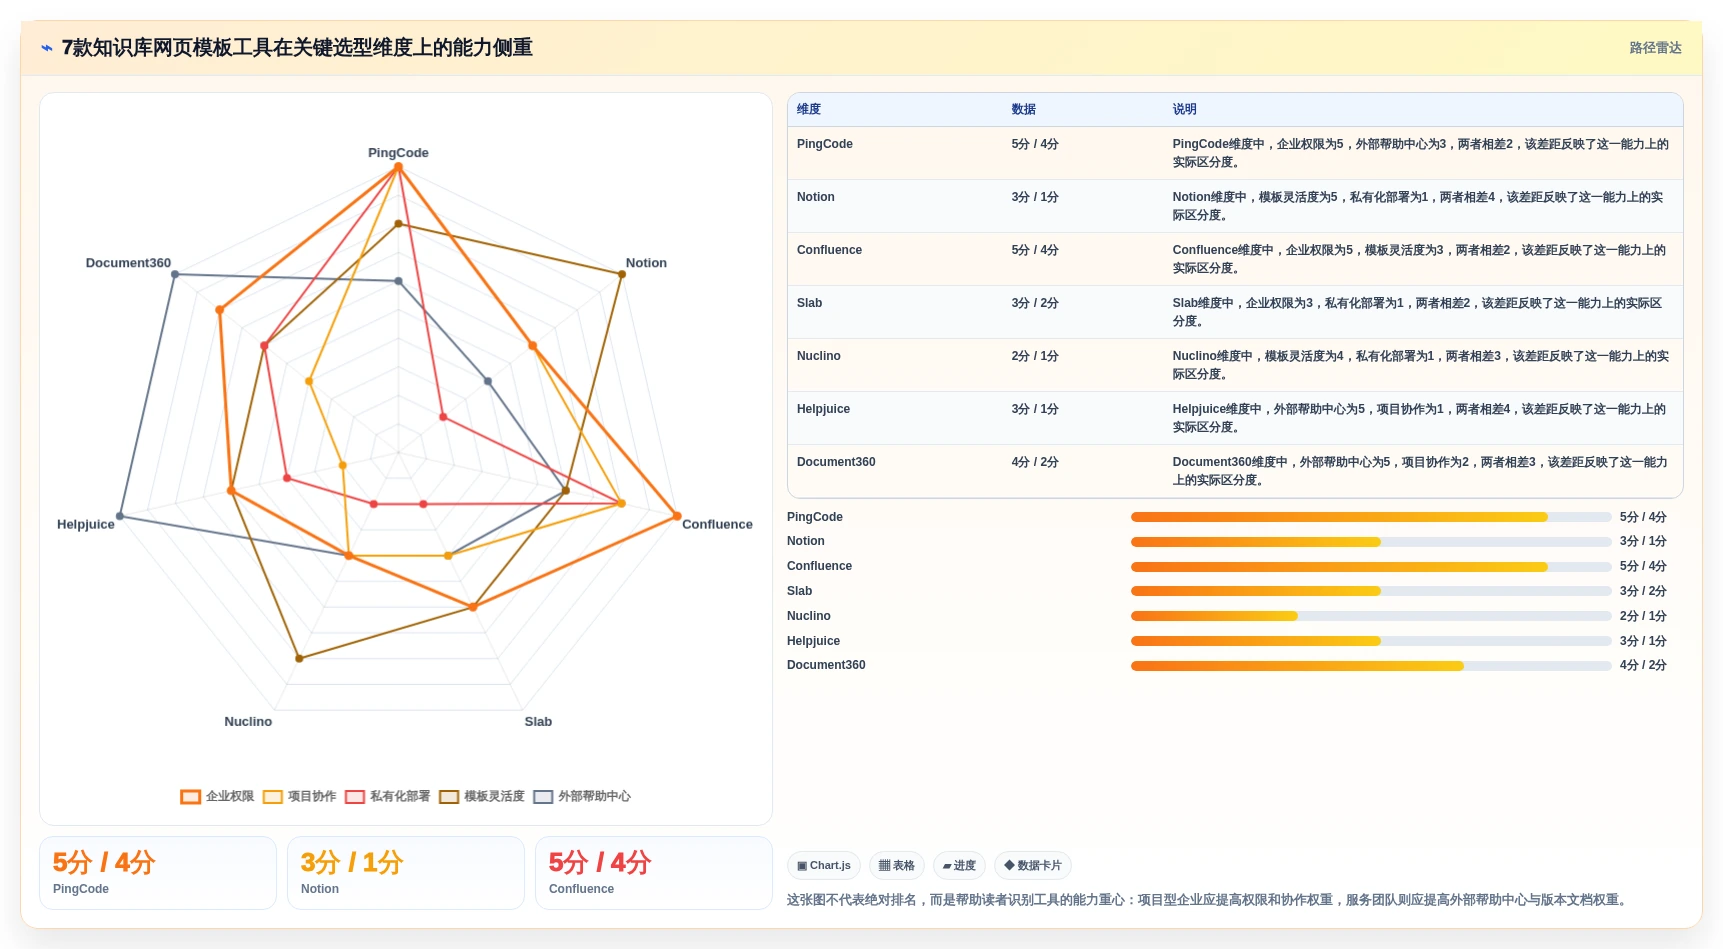This screenshot has width=1723, height=949.
Task: Click the 2分 / 1分 value in Nuclino table row
Action: pyautogui.click(x=1035, y=356)
